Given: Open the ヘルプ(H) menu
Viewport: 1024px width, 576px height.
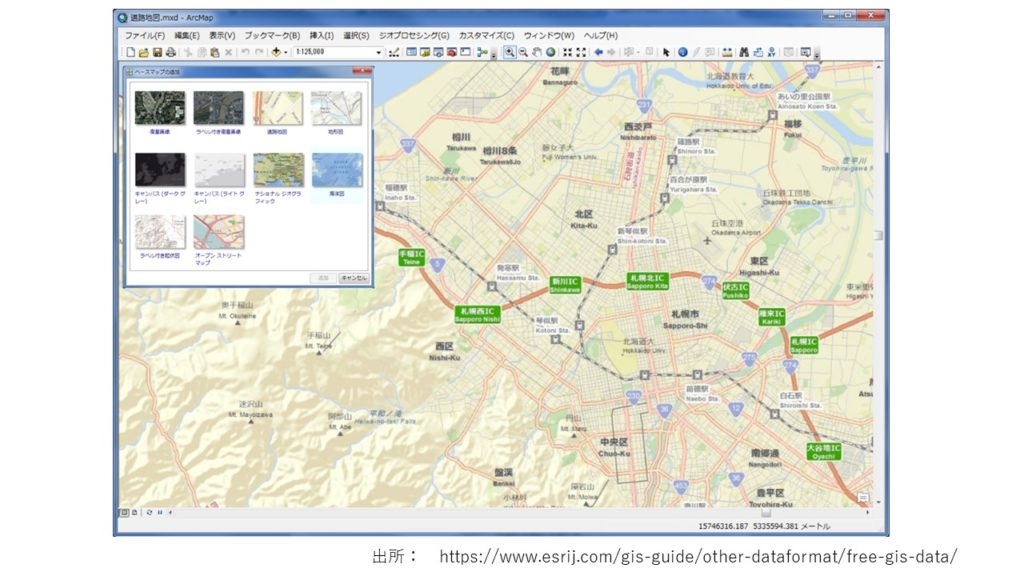Looking at the screenshot, I should pyautogui.click(x=600, y=35).
